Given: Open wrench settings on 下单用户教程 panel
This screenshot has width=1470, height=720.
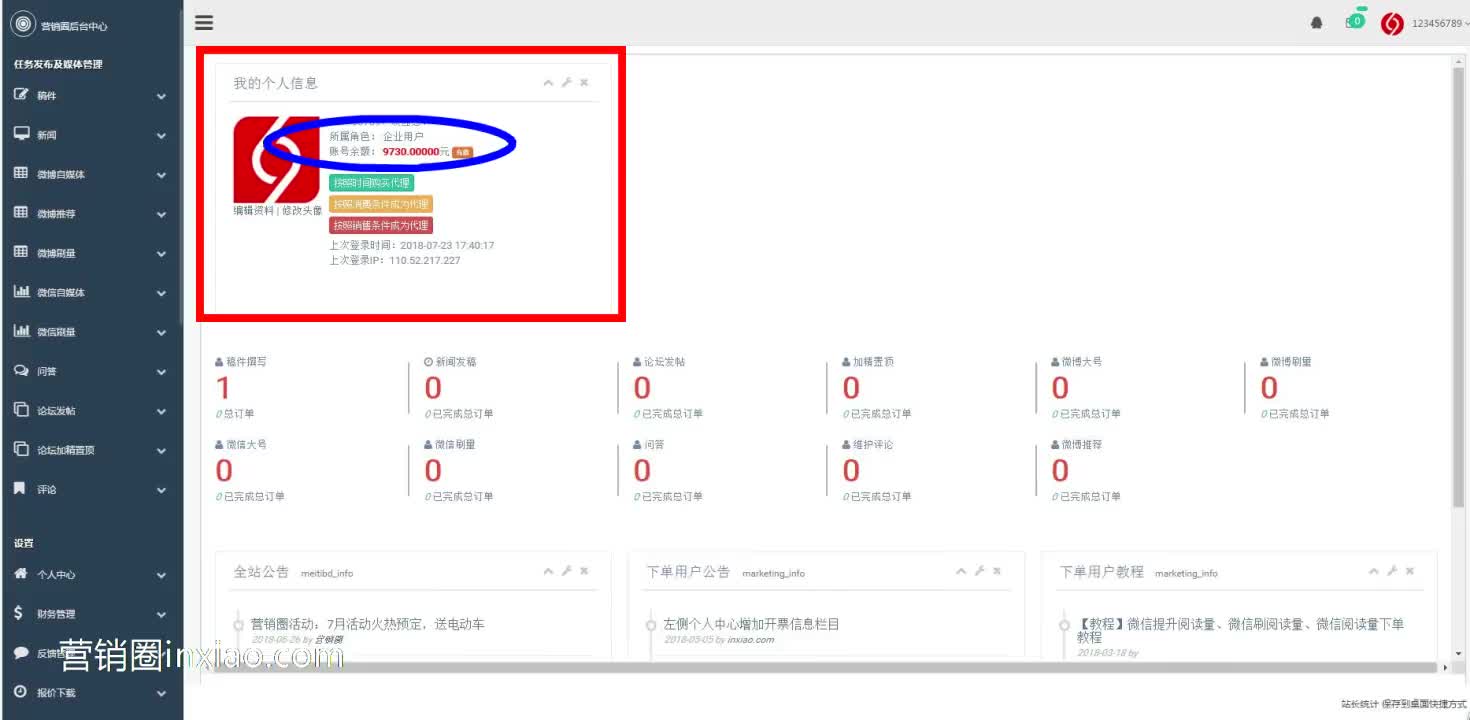Looking at the screenshot, I should (x=1392, y=571).
